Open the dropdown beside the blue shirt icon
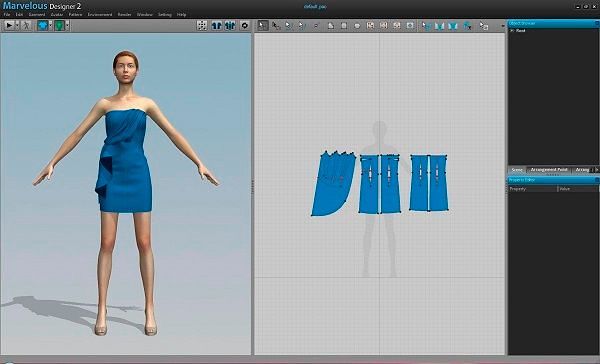 (x=51, y=26)
